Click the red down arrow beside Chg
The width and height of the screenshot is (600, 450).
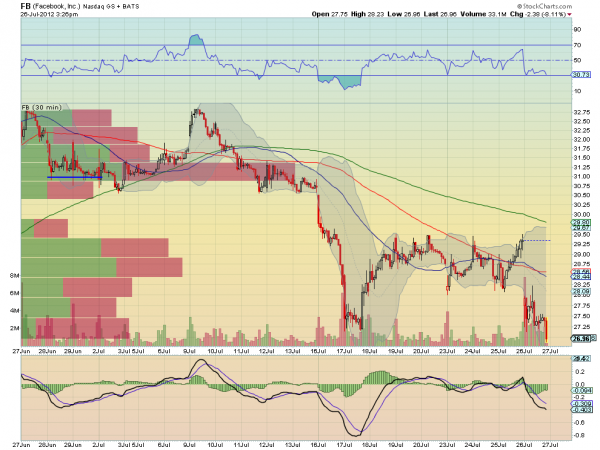coord(569,15)
